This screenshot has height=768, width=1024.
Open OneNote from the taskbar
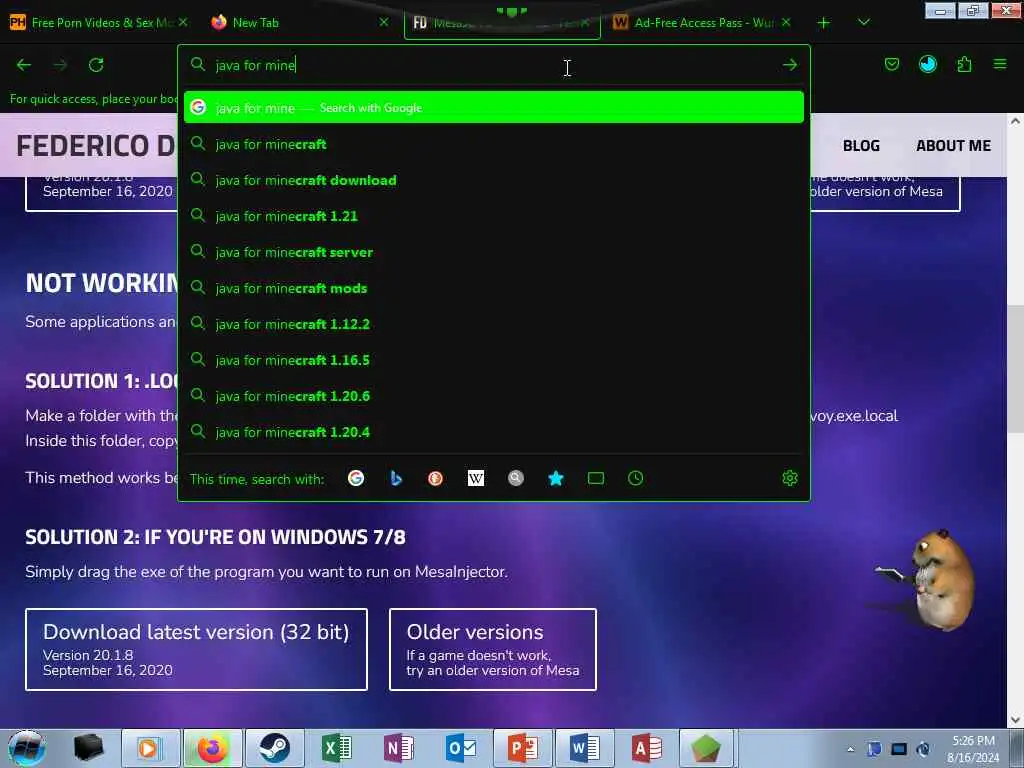coord(398,748)
